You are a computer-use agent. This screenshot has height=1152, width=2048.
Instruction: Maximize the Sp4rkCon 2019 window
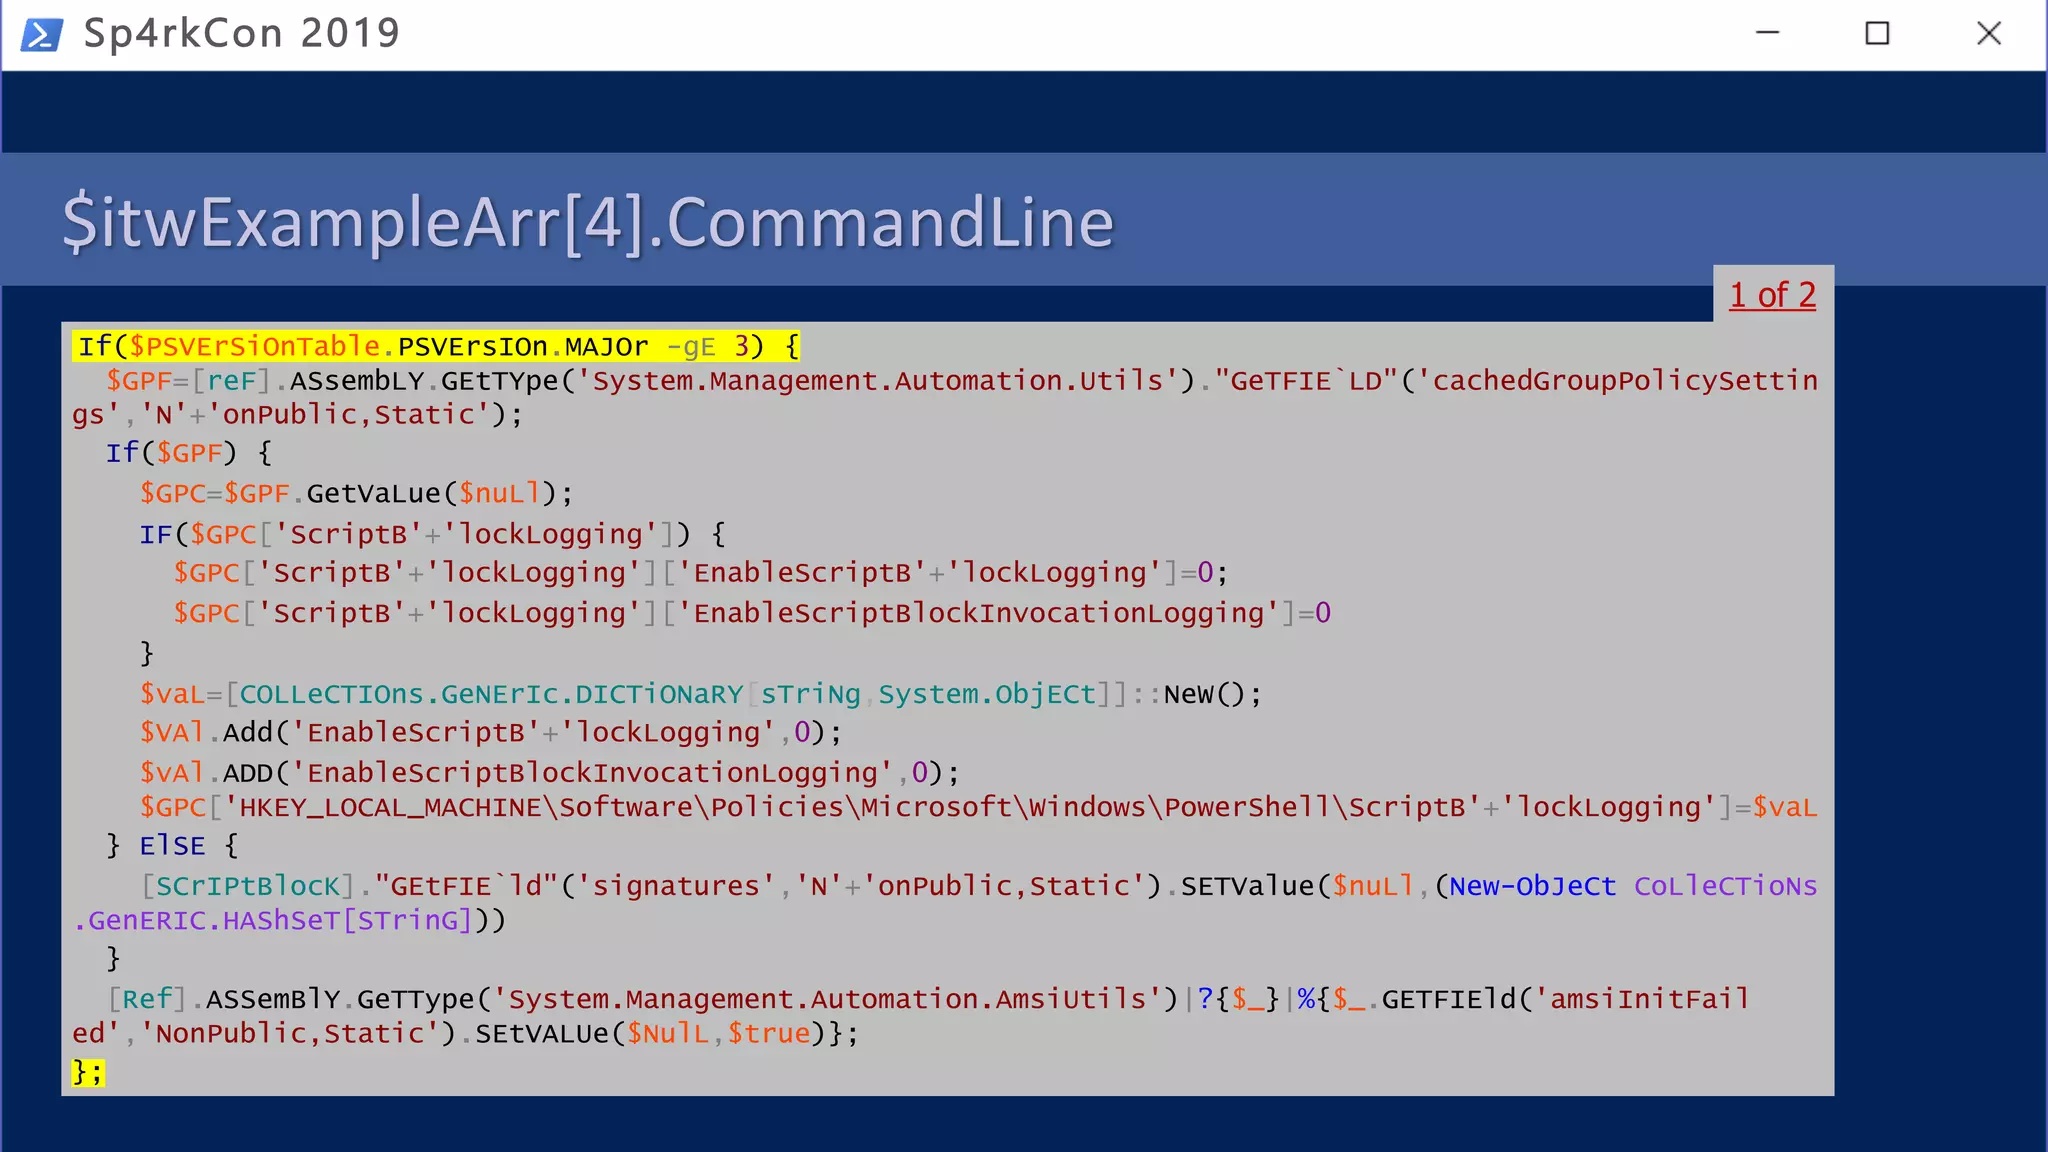[1877, 33]
